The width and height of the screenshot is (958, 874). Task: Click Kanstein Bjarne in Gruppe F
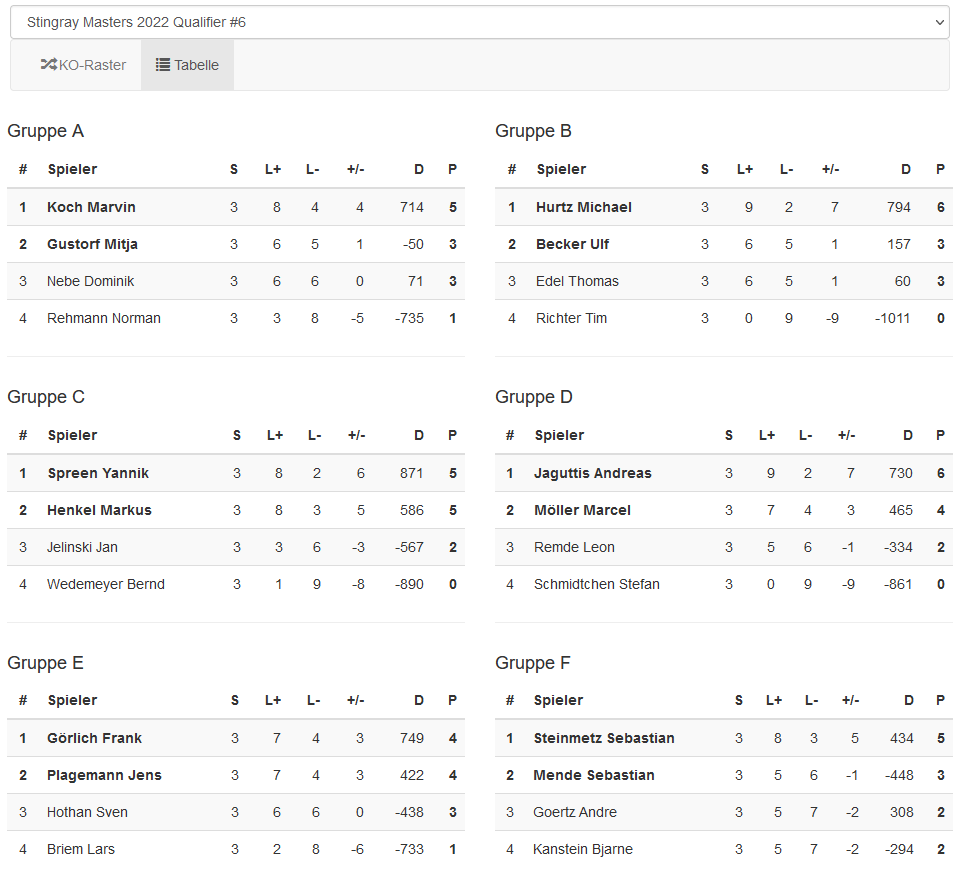click(583, 849)
